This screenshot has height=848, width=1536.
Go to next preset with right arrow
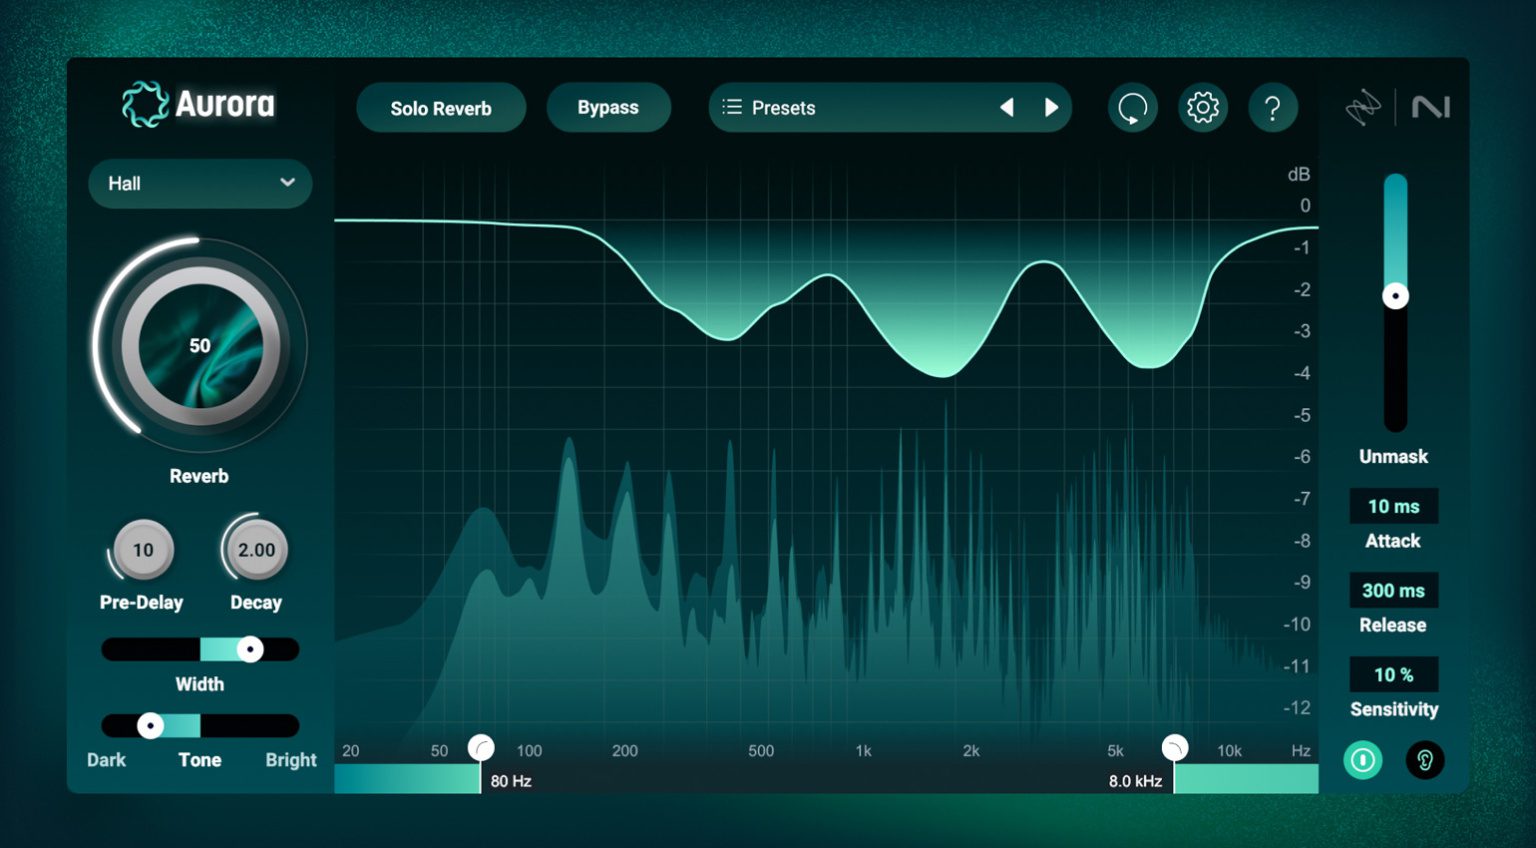point(1051,108)
